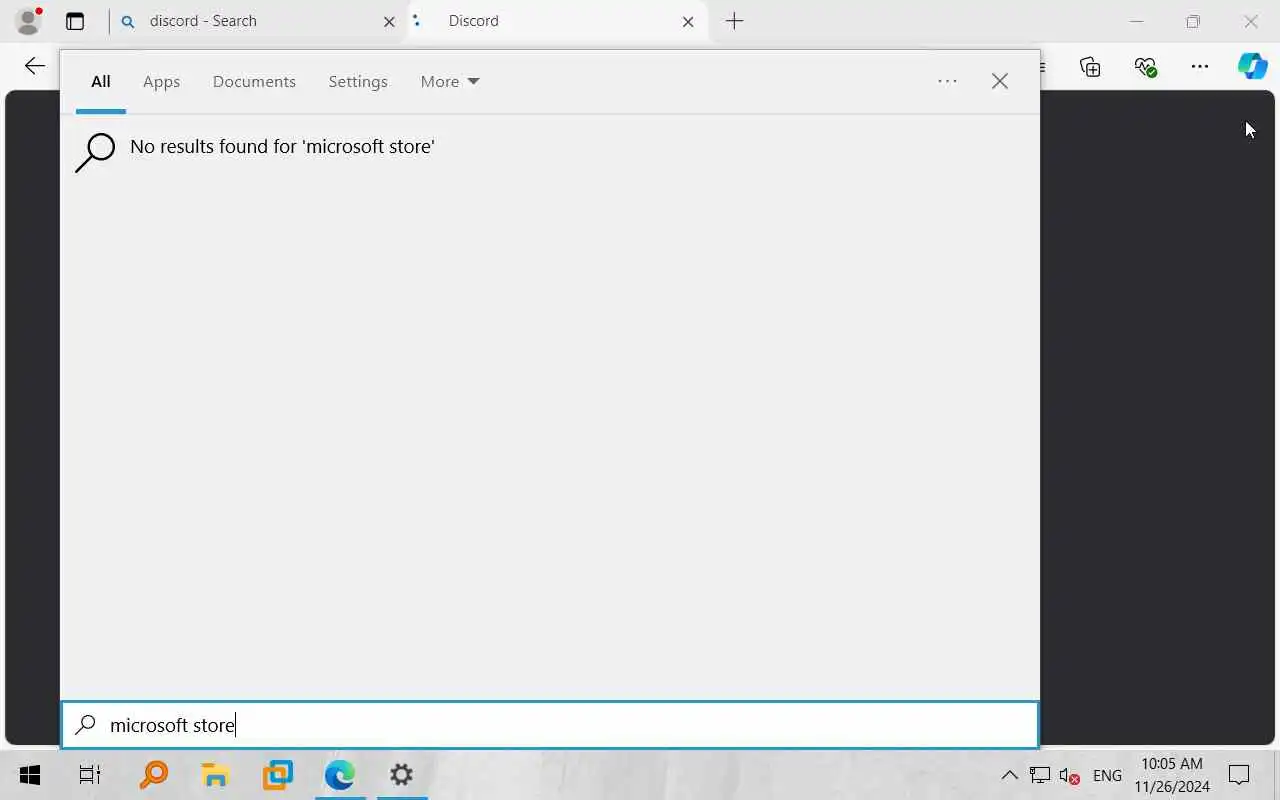This screenshot has height=800, width=1280.
Task: Open Browser essentials heart icon
Action: pos(1145,67)
